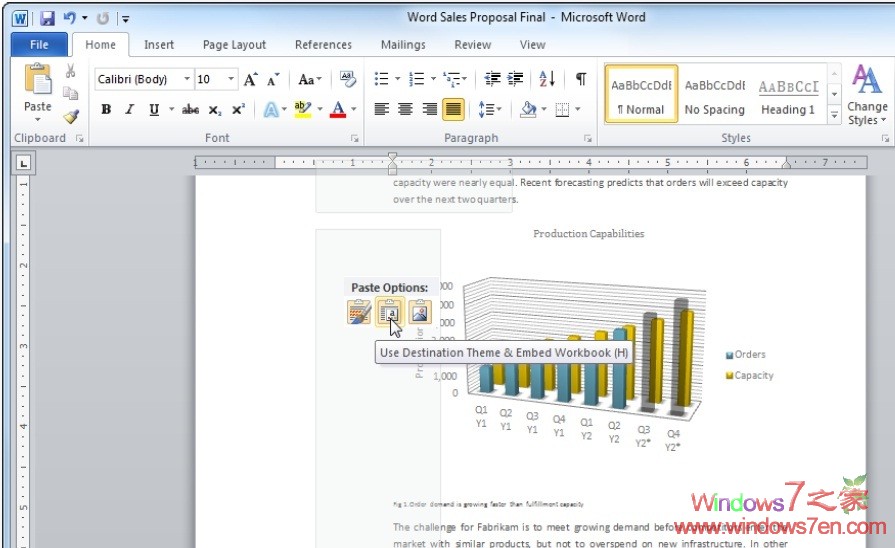Click the Format Painter brush icon
This screenshot has width=895, height=548.
point(70,116)
